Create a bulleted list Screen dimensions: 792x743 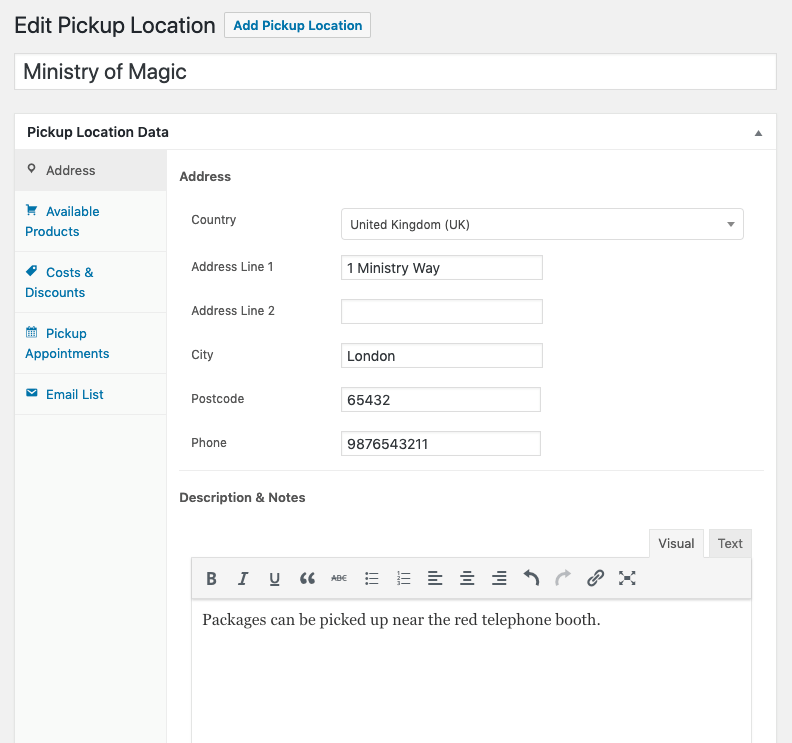pos(372,578)
